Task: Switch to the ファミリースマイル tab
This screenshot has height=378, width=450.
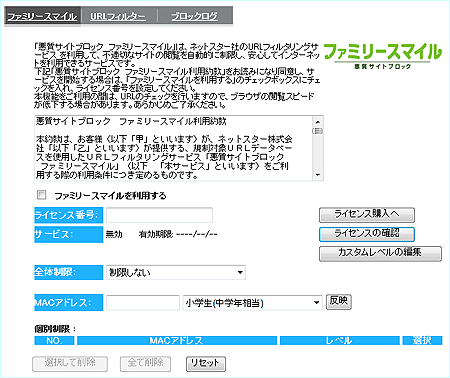Action: click(x=42, y=16)
